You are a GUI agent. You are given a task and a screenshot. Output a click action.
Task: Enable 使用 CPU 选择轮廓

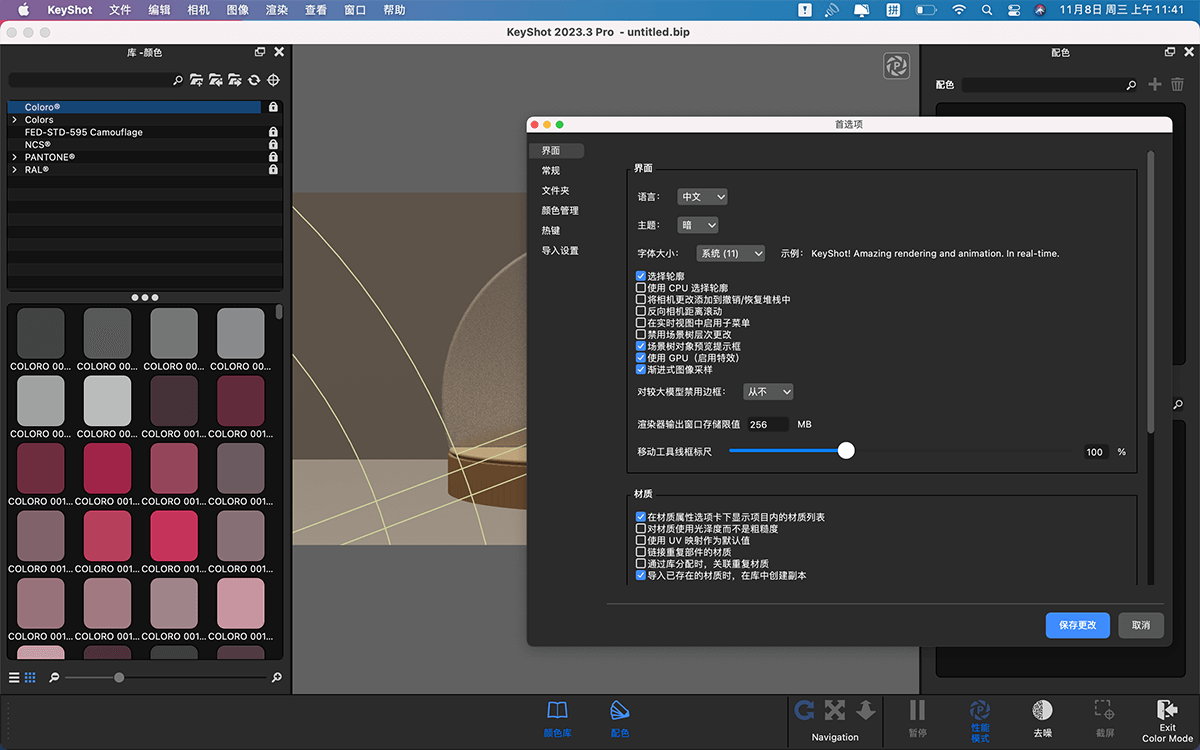pyautogui.click(x=641, y=288)
